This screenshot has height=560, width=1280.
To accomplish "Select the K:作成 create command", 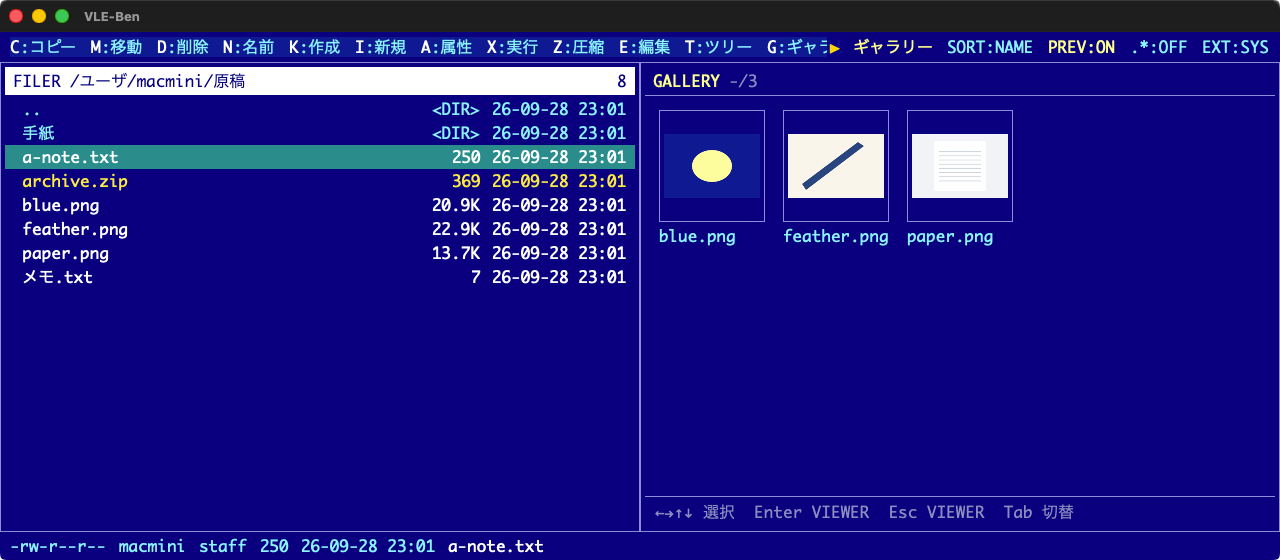I will tap(314, 47).
